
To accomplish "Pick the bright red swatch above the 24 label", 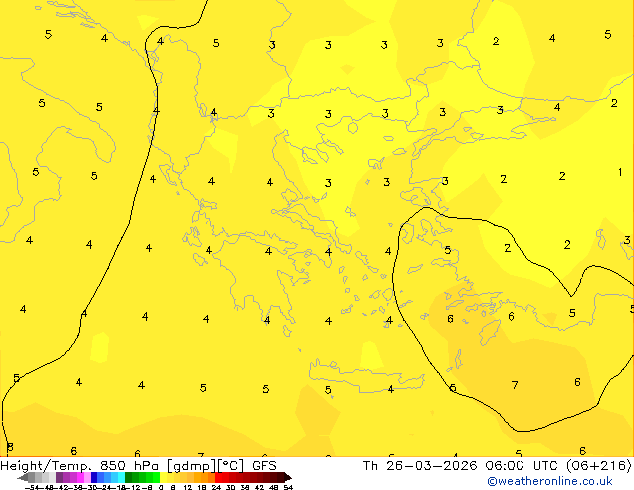I will [x=218, y=477].
